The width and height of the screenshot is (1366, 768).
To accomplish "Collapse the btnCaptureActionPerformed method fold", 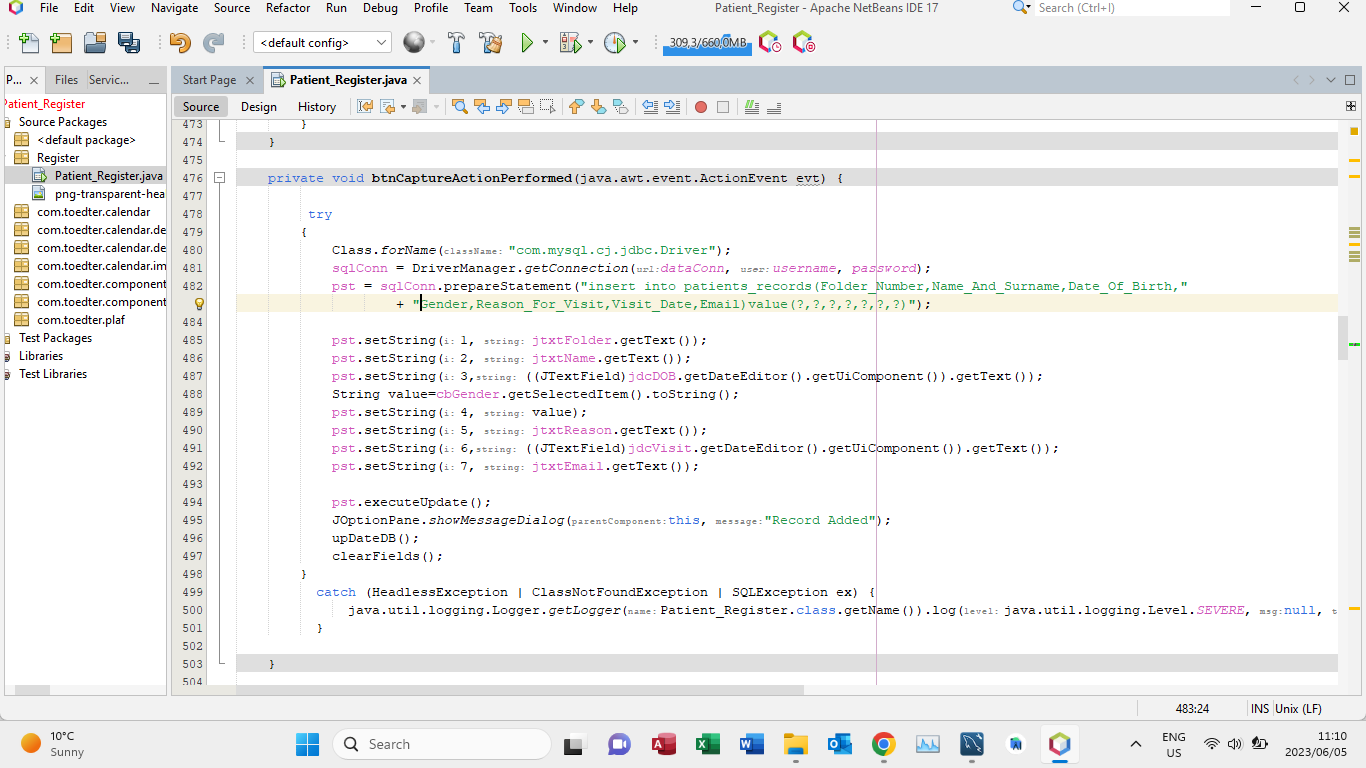I will [x=219, y=177].
